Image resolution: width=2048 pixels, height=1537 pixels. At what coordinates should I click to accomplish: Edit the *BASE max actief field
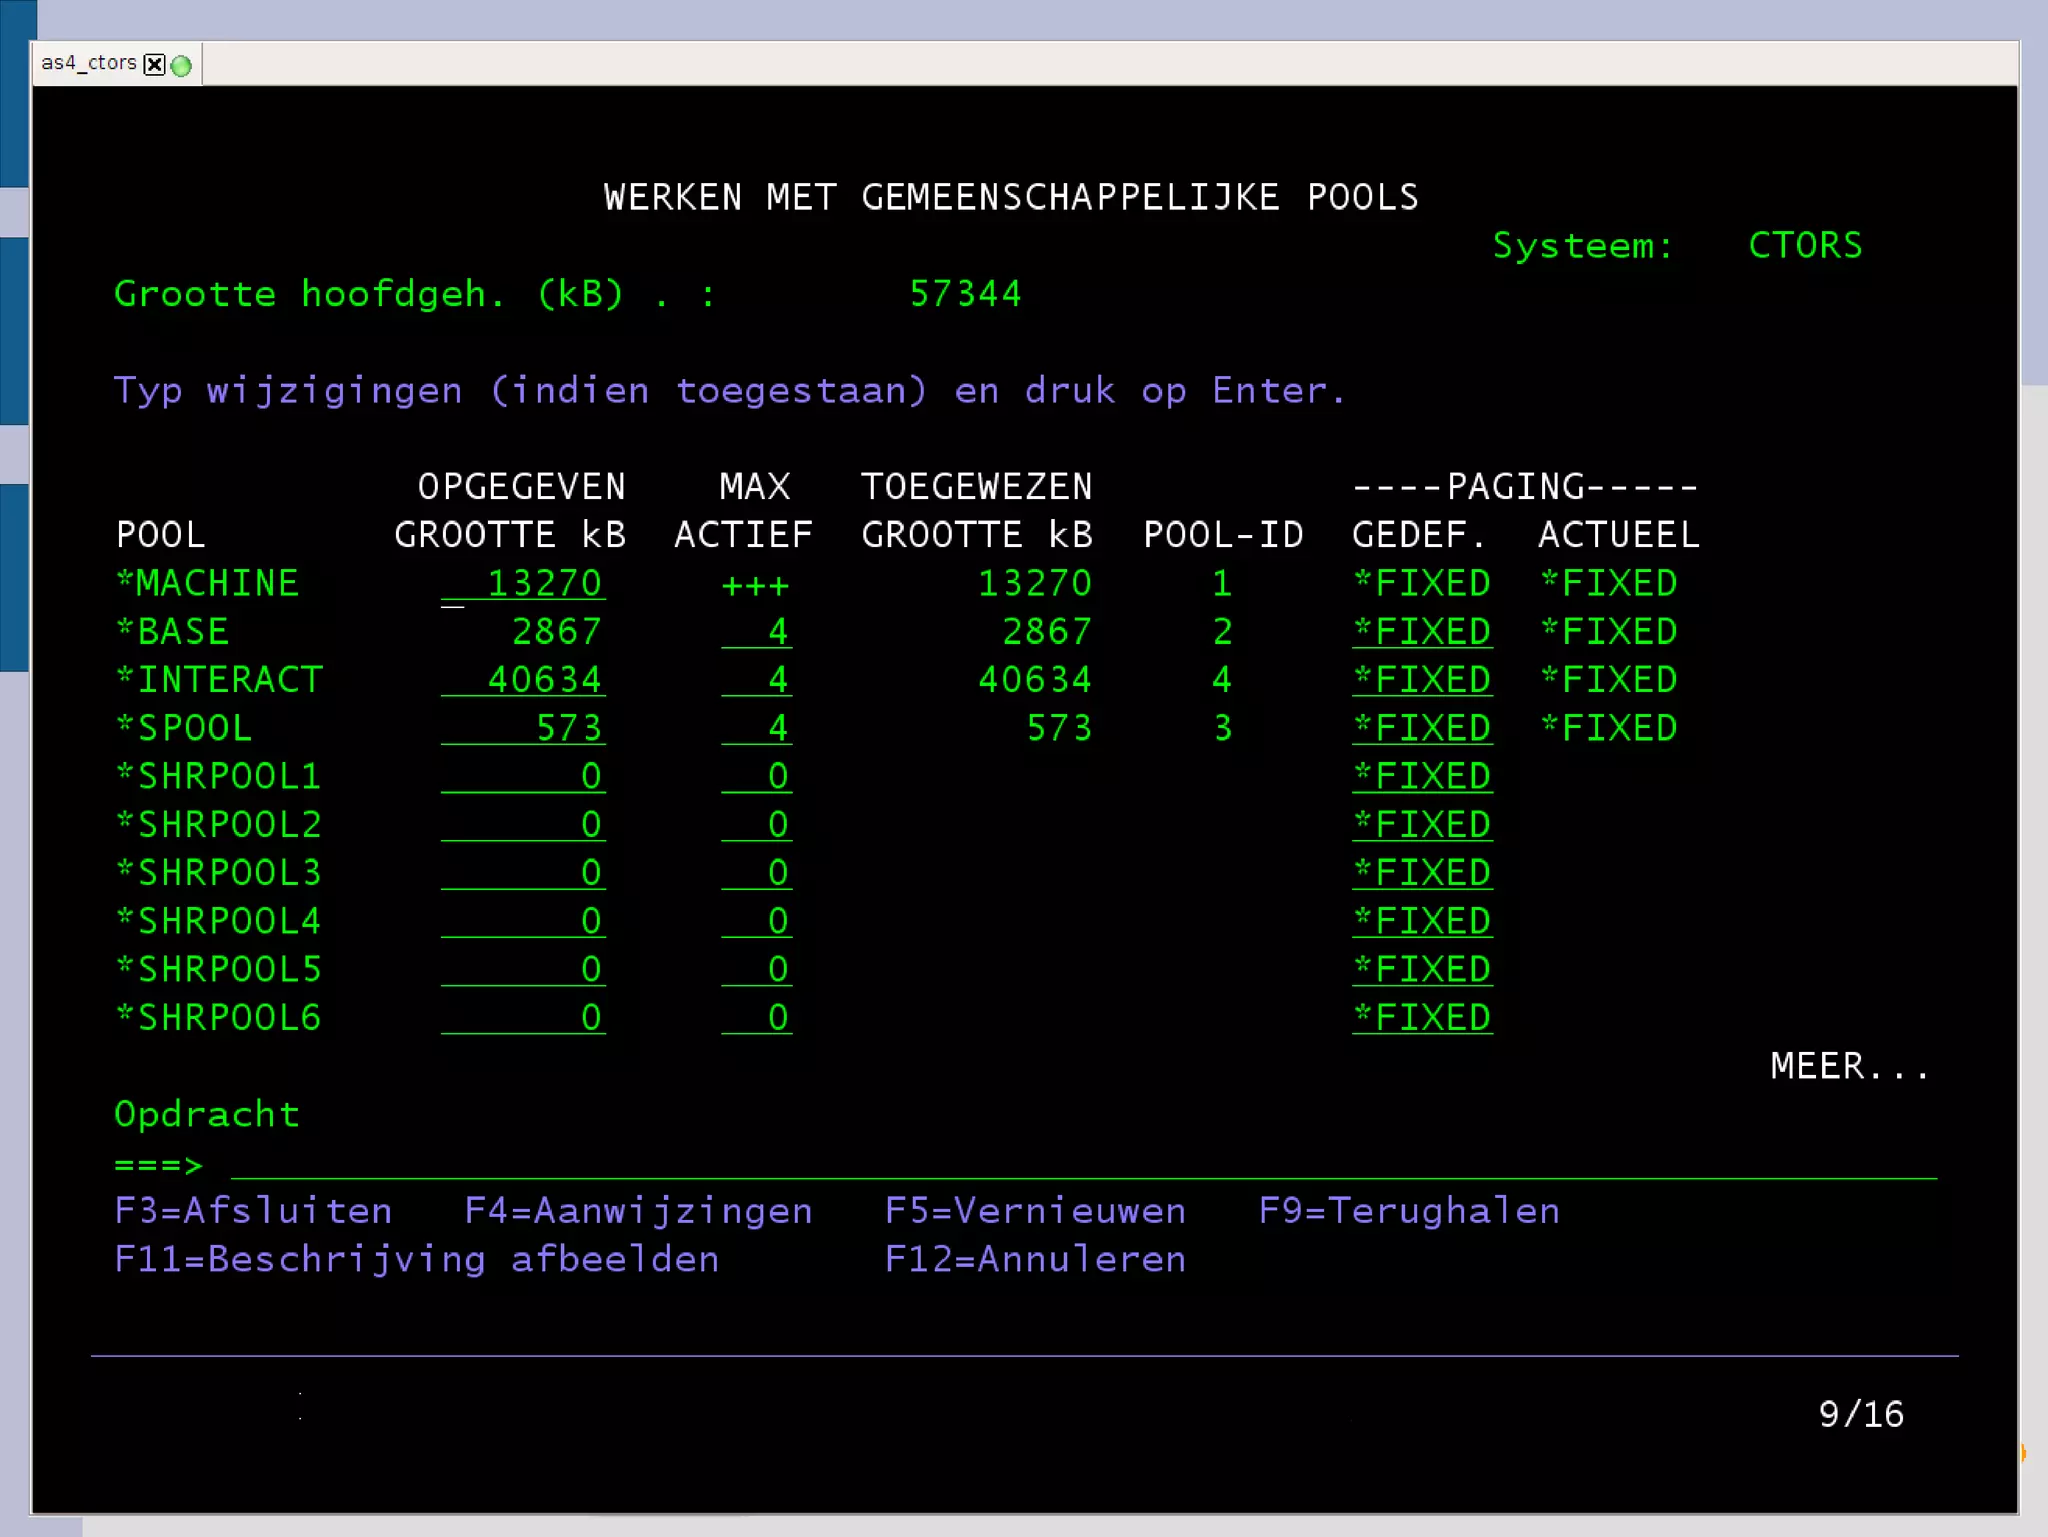click(757, 632)
